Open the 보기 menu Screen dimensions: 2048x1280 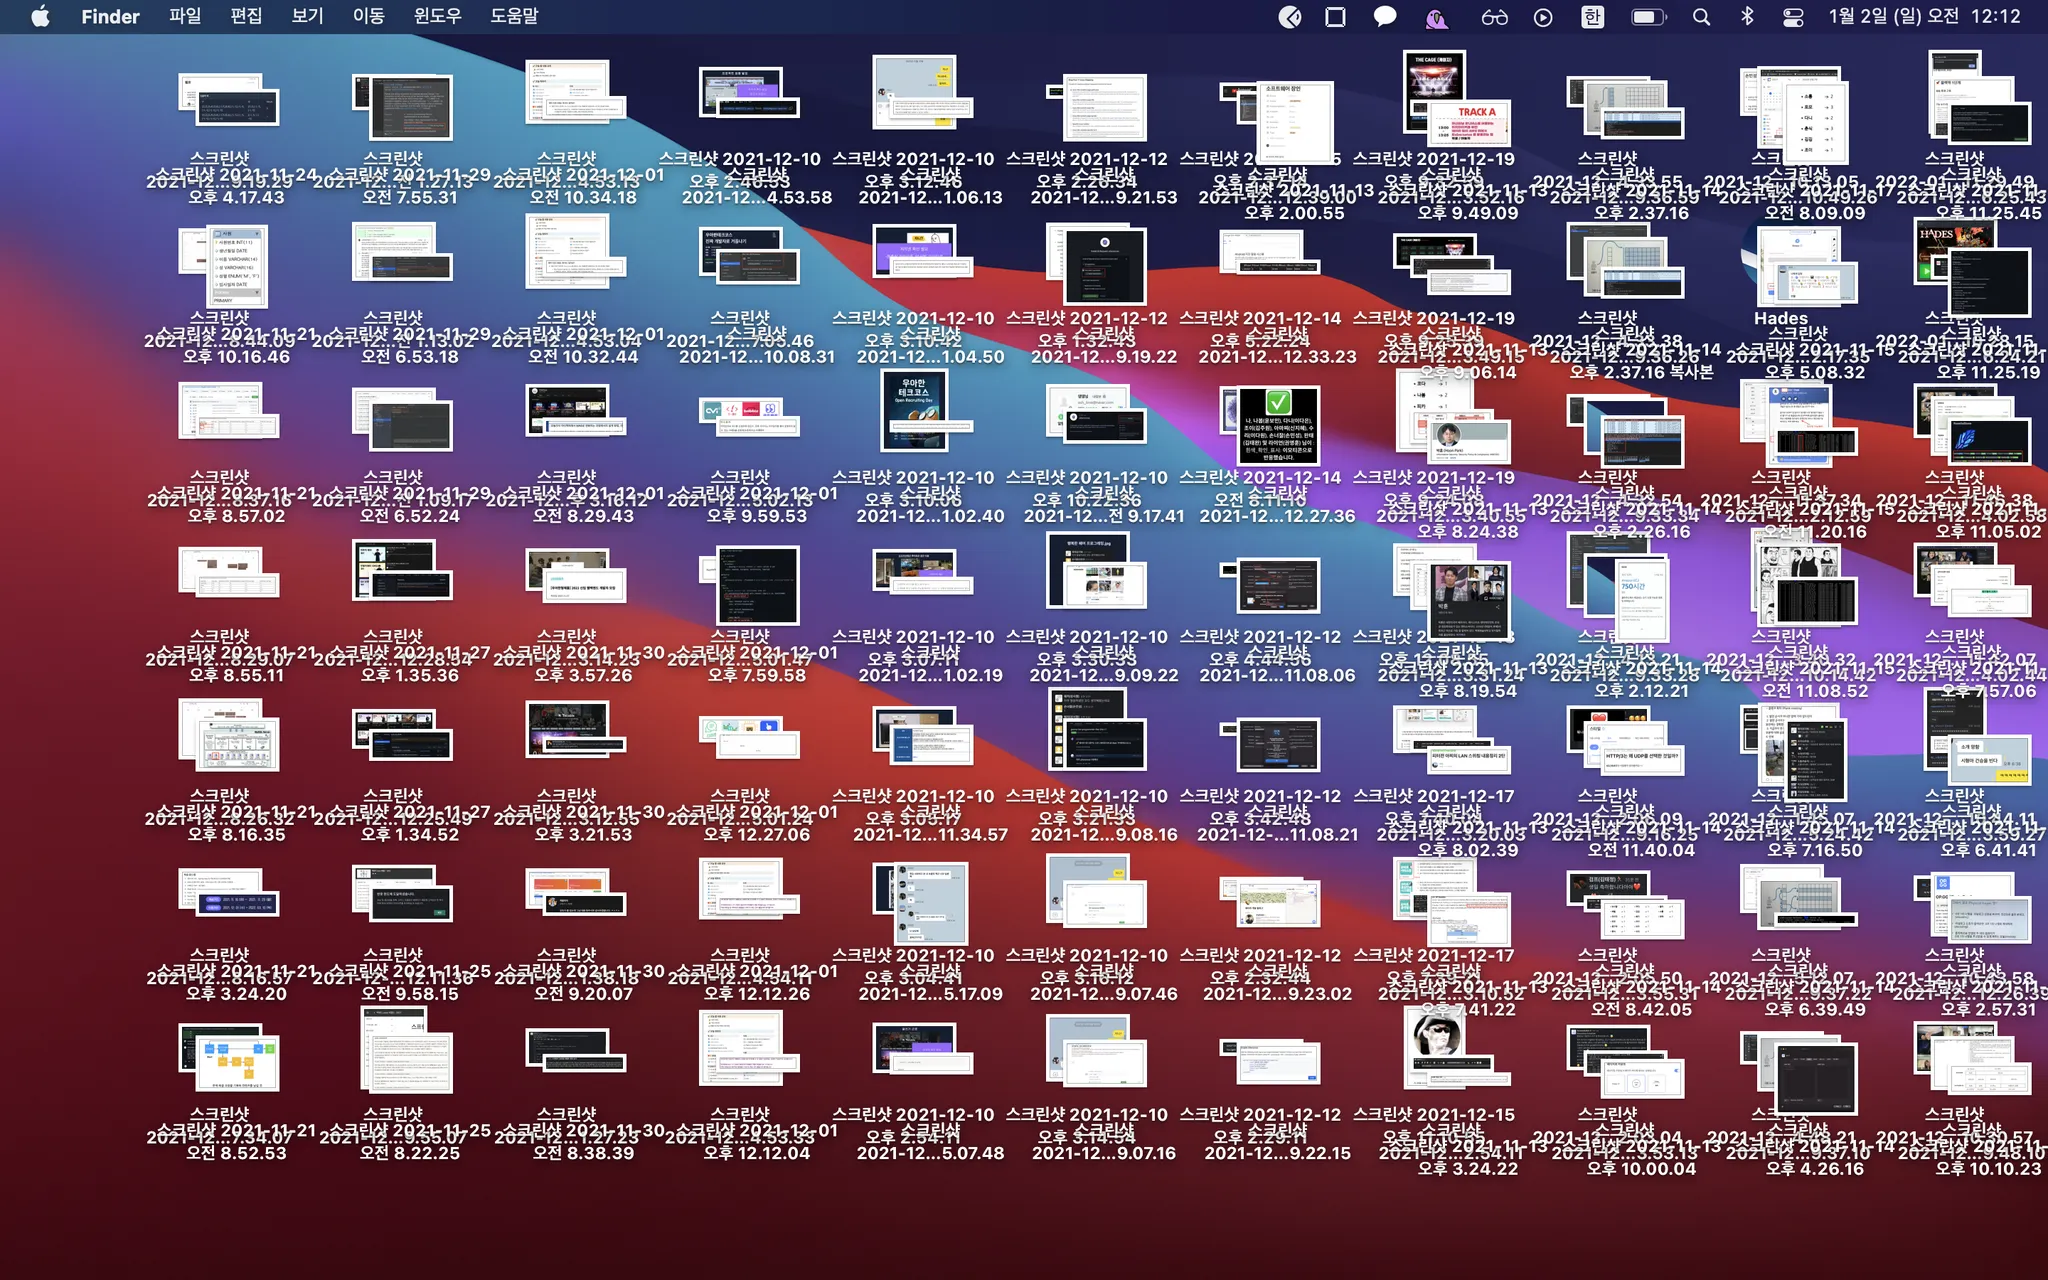tap(307, 16)
